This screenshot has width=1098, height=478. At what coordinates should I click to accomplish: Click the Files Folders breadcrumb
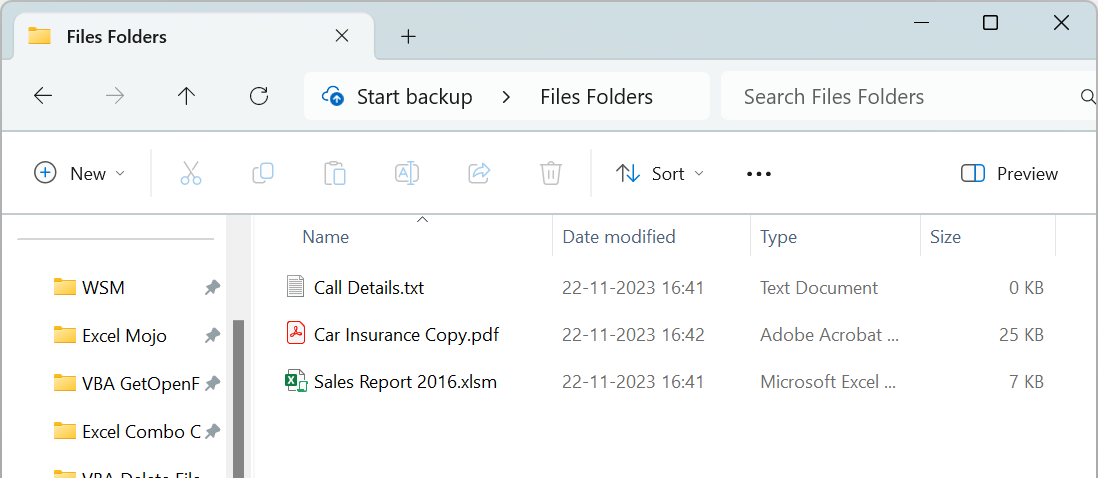pyautogui.click(x=597, y=97)
